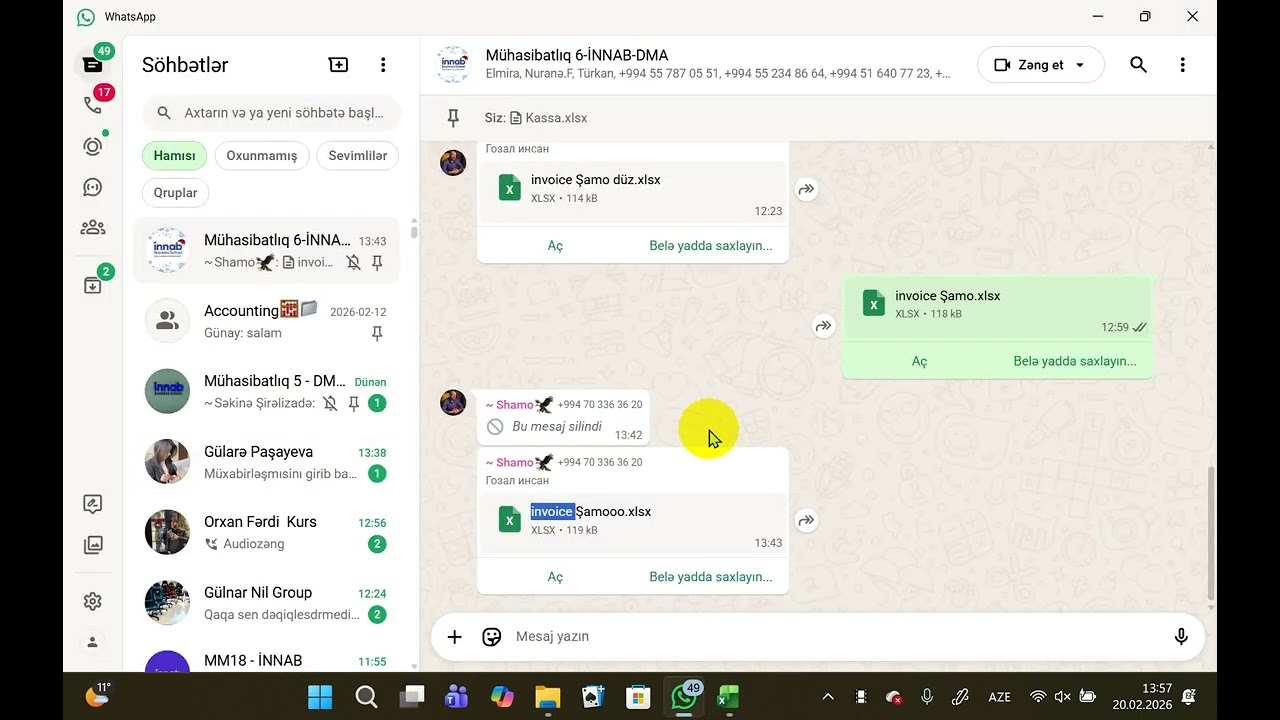This screenshot has width=1280, height=720.
Task: Attach a file with the plus button
Action: (x=454, y=637)
